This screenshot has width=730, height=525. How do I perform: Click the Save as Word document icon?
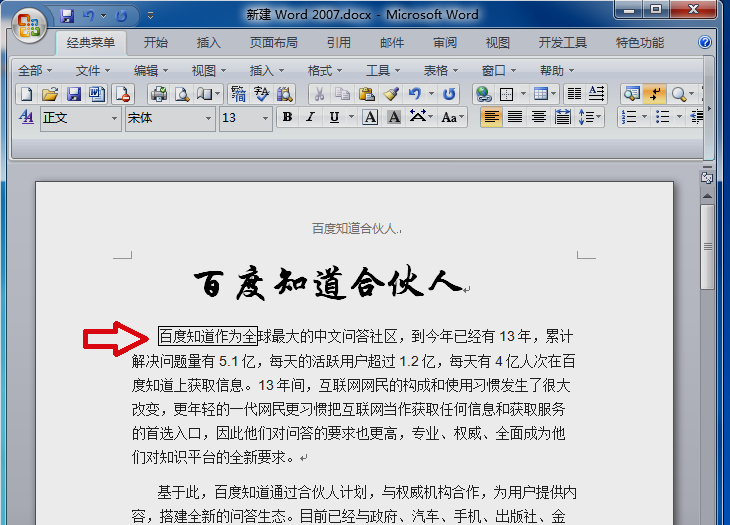click(97, 94)
